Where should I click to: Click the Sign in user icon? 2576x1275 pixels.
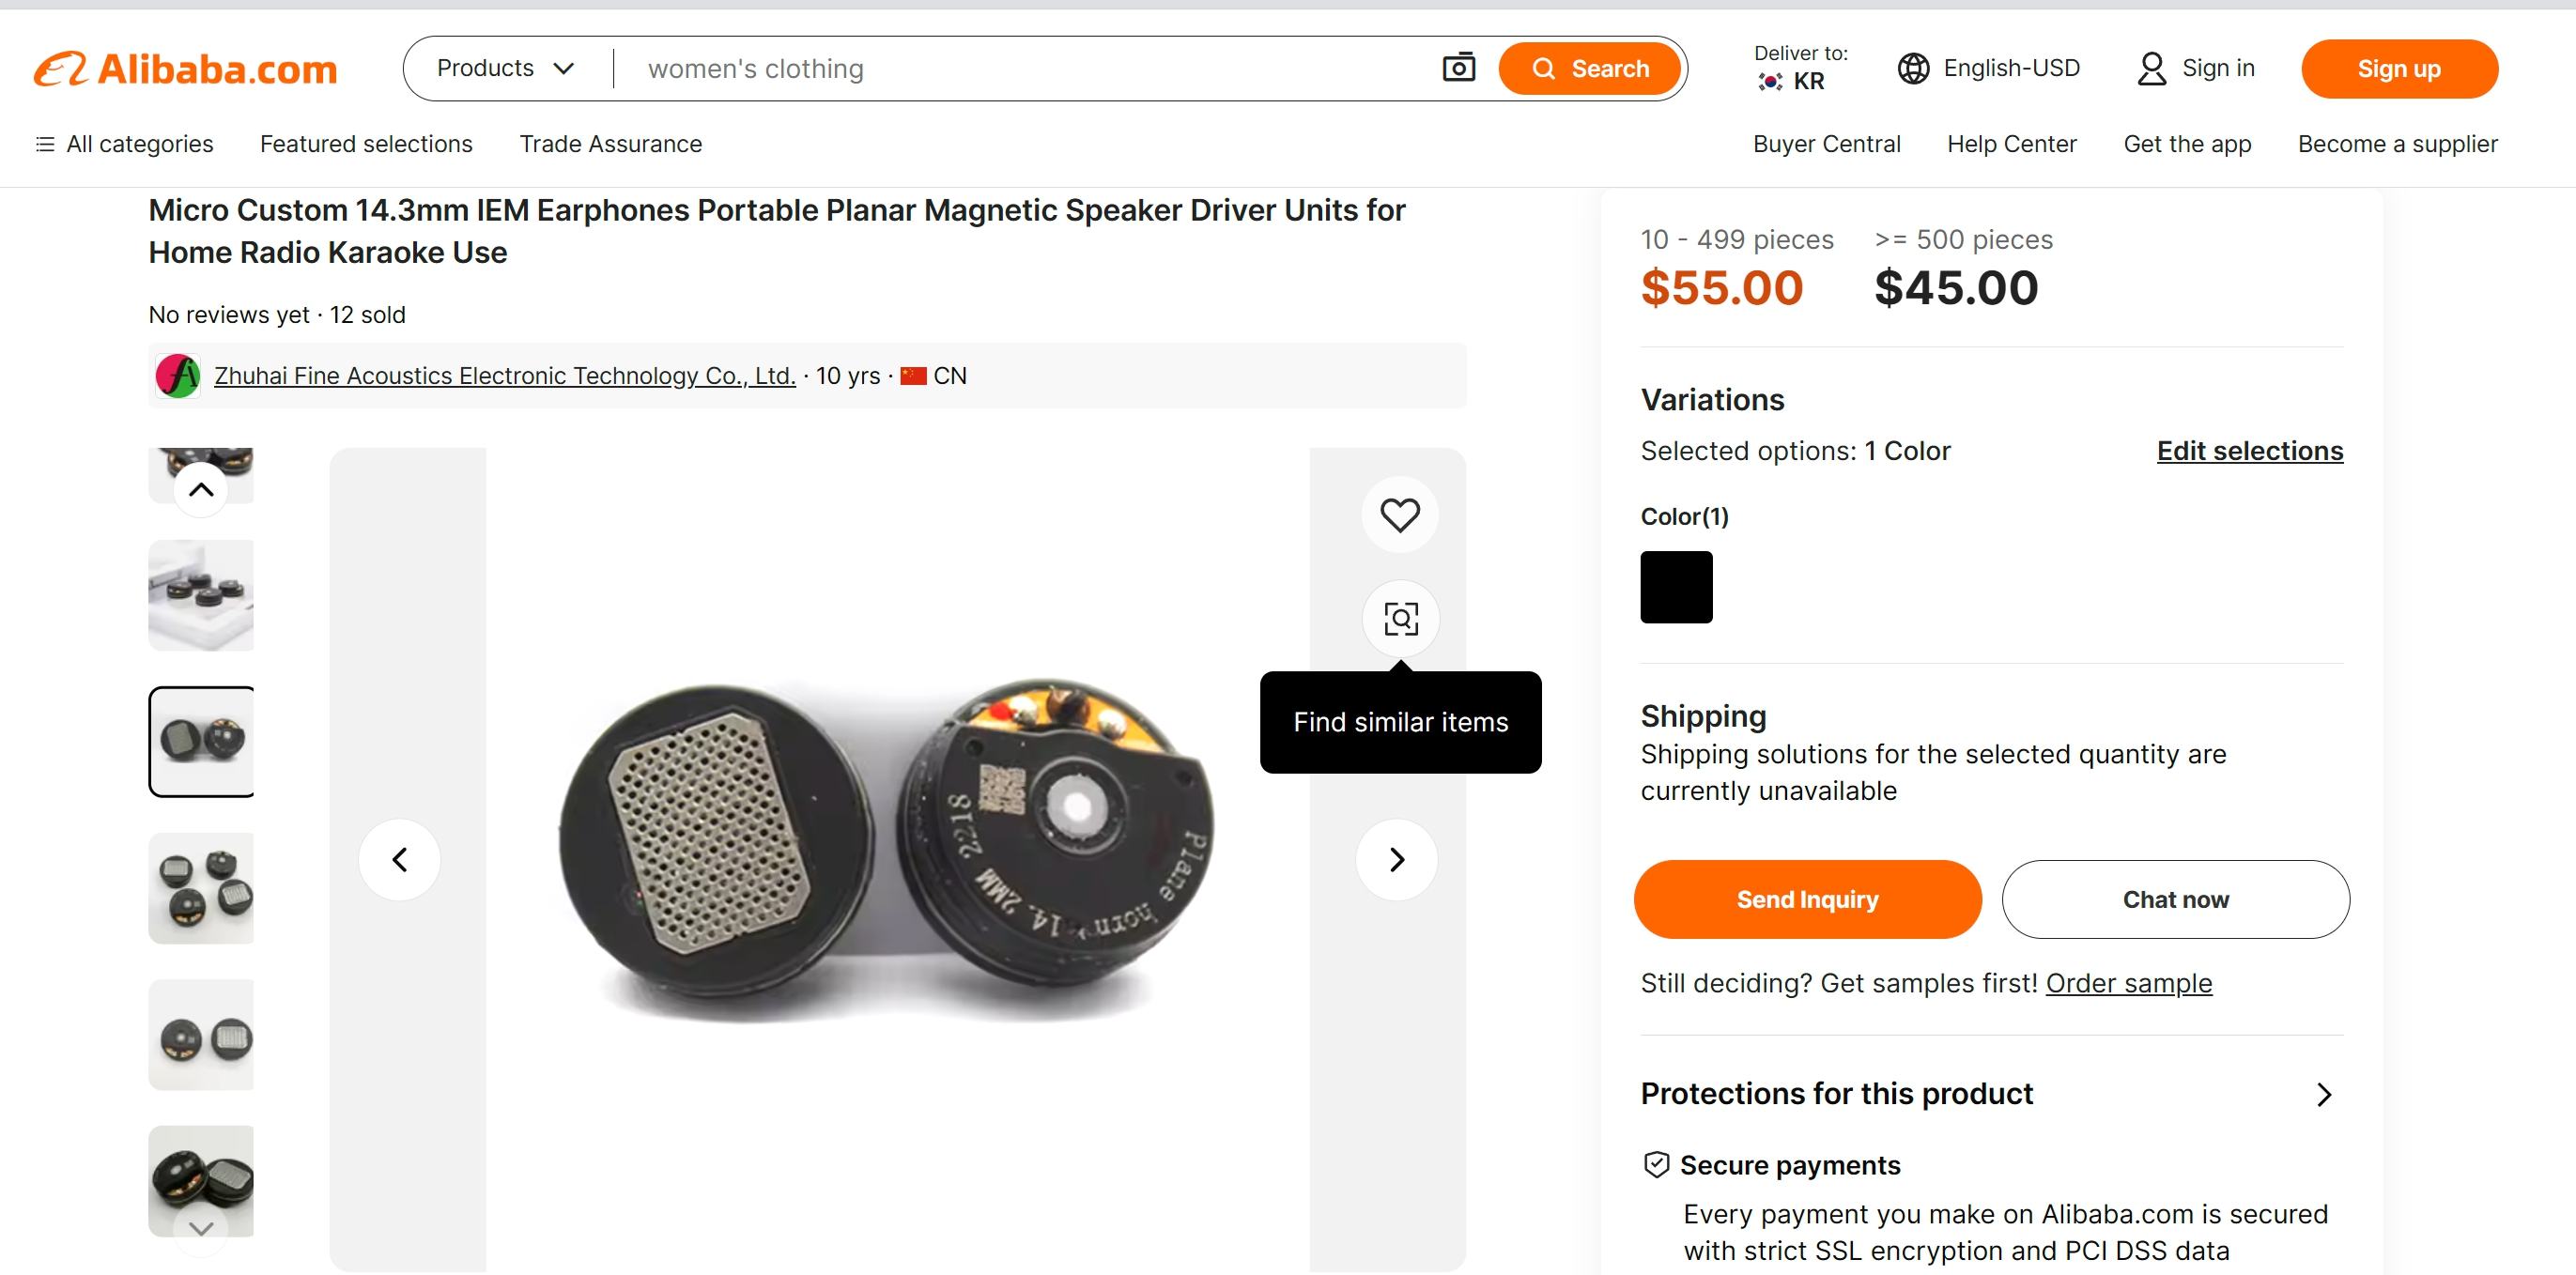2151,68
